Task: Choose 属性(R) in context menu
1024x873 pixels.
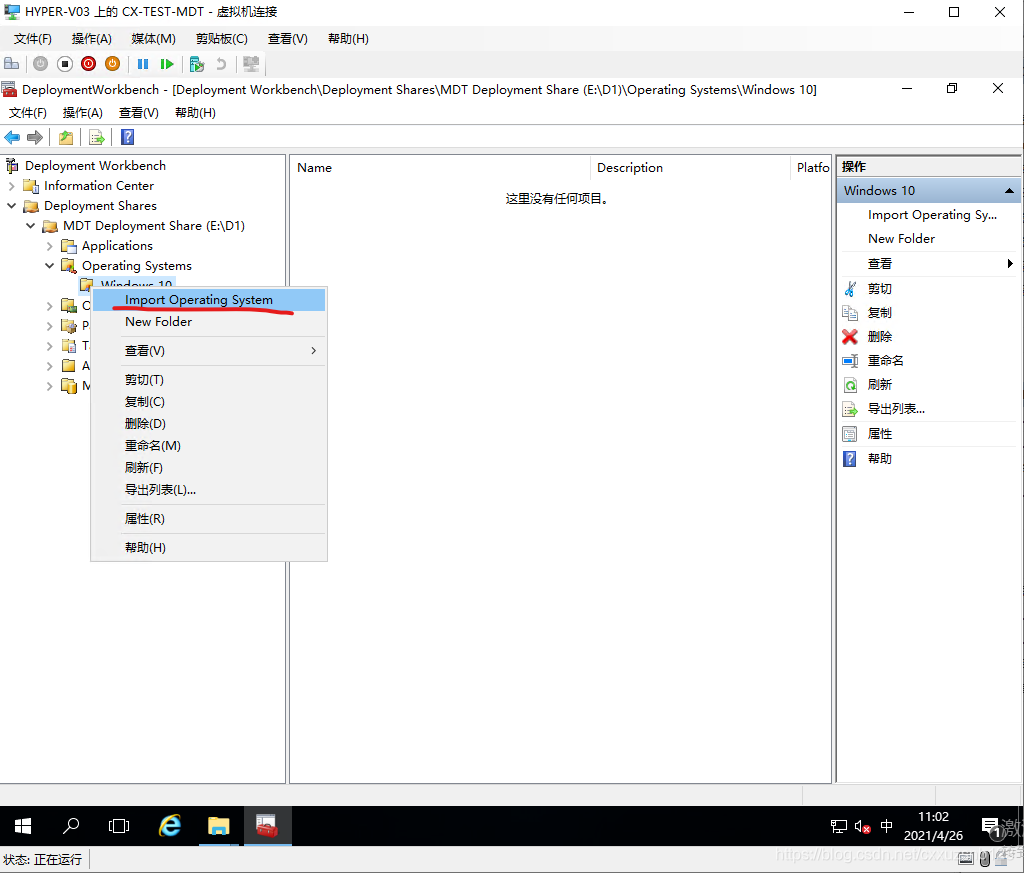Action: coord(209,518)
